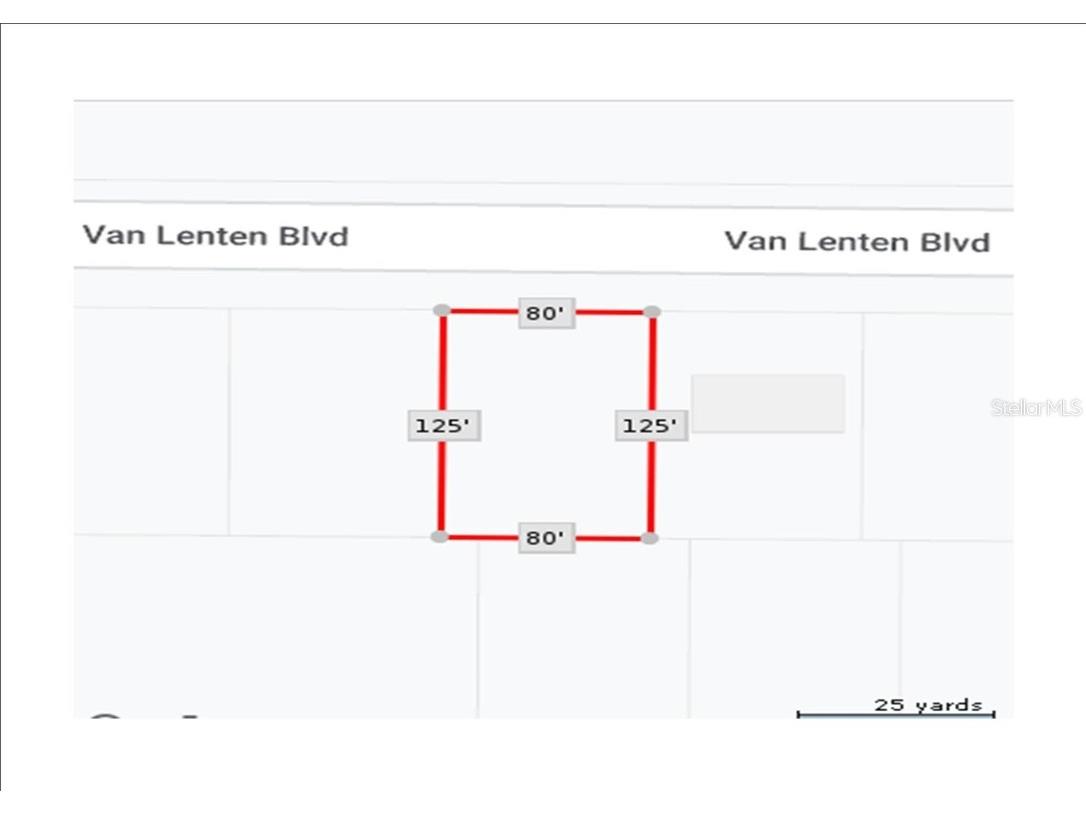Click the bottom-right corner node of the parcel
Viewport: 1086px width, 814px height.
pos(649,538)
